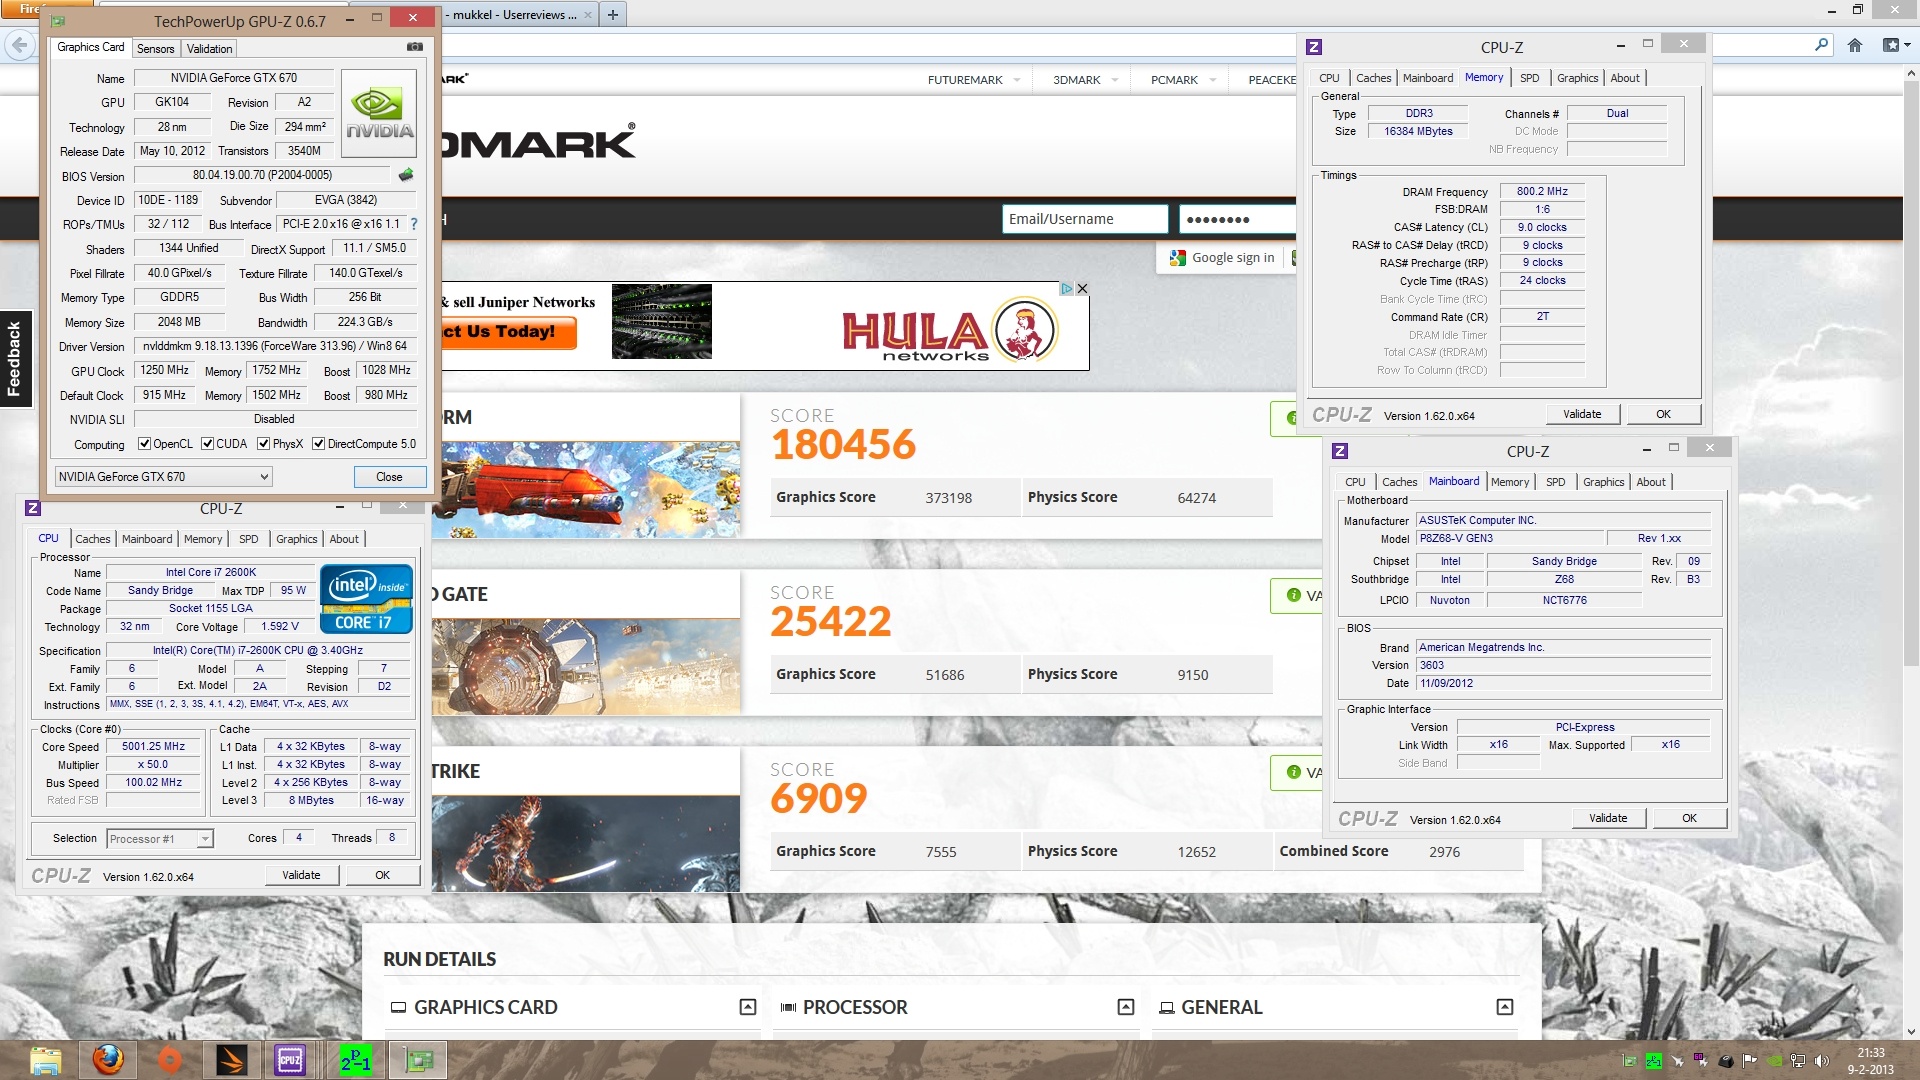Click the browser back arrow button
Viewport: 1920px width, 1080px height.
coord(19,45)
